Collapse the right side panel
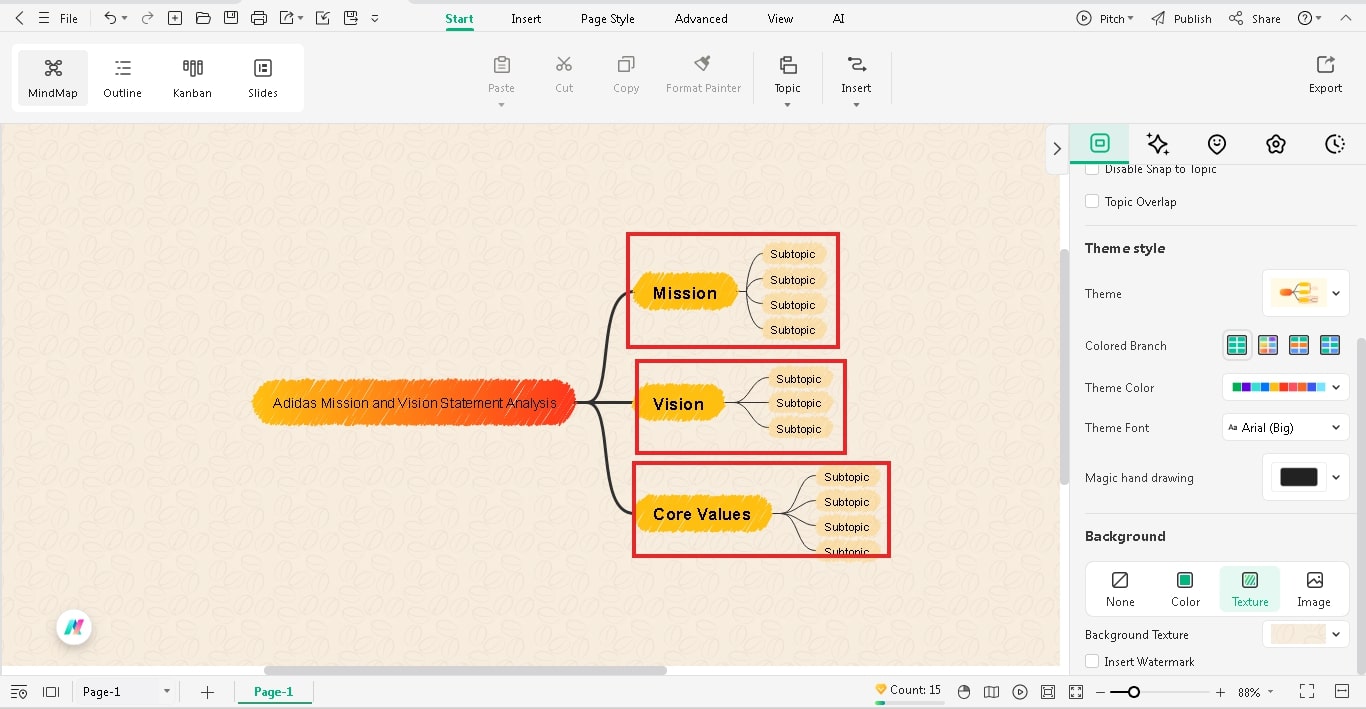 point(1057,148)
